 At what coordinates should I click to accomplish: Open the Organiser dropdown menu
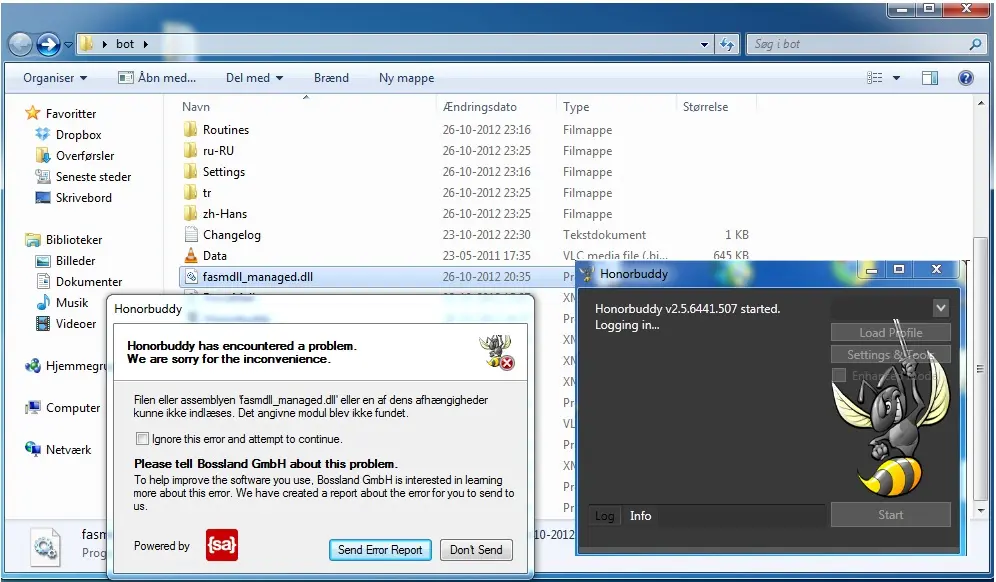[55, 78]
